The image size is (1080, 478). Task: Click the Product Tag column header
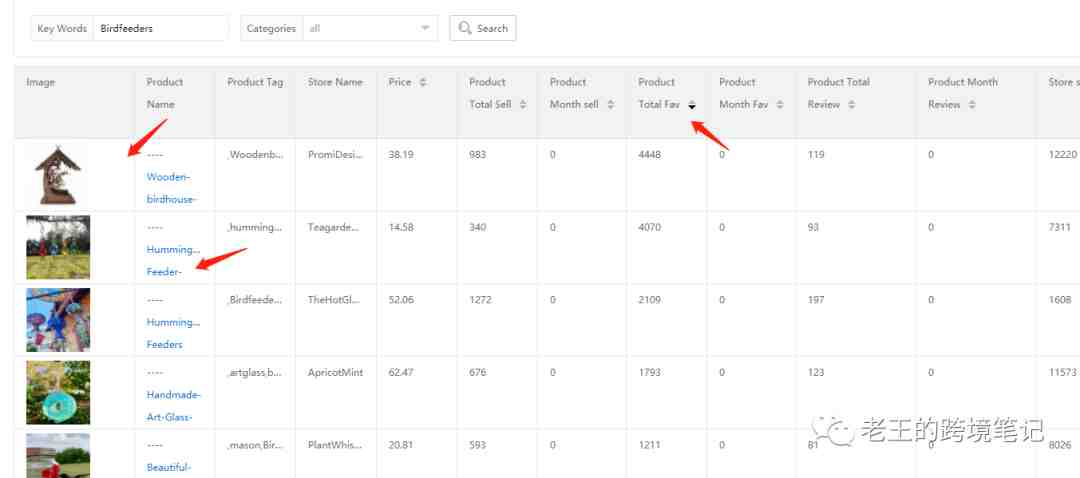255,82
